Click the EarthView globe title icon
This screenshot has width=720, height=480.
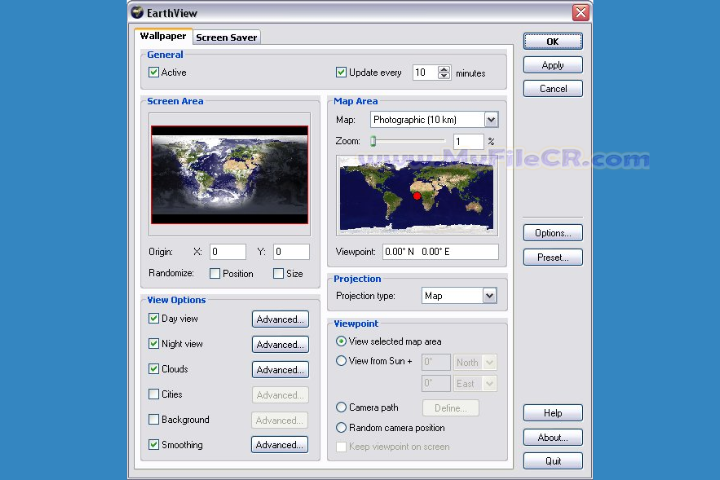point(137,12)
